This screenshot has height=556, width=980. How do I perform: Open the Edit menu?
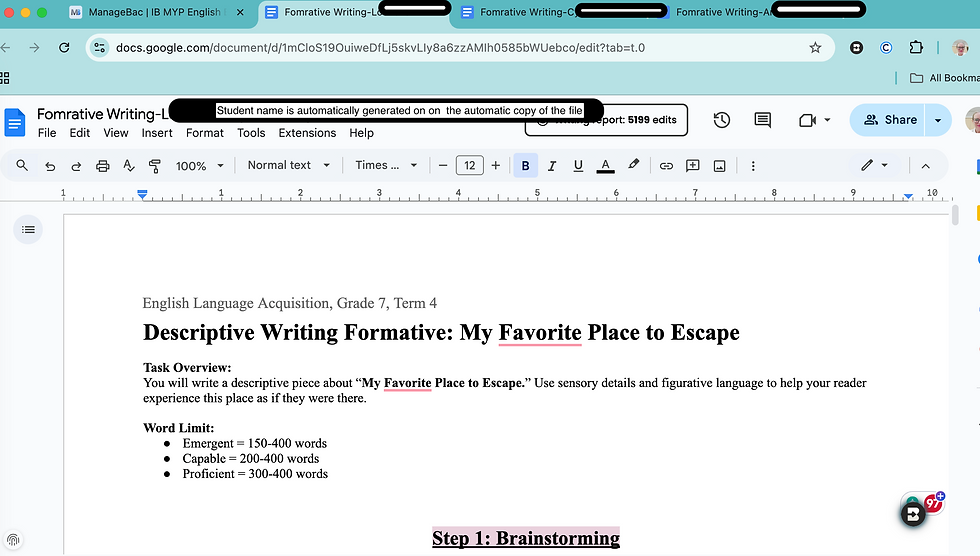pyautogui.click(x=79, y=132)
